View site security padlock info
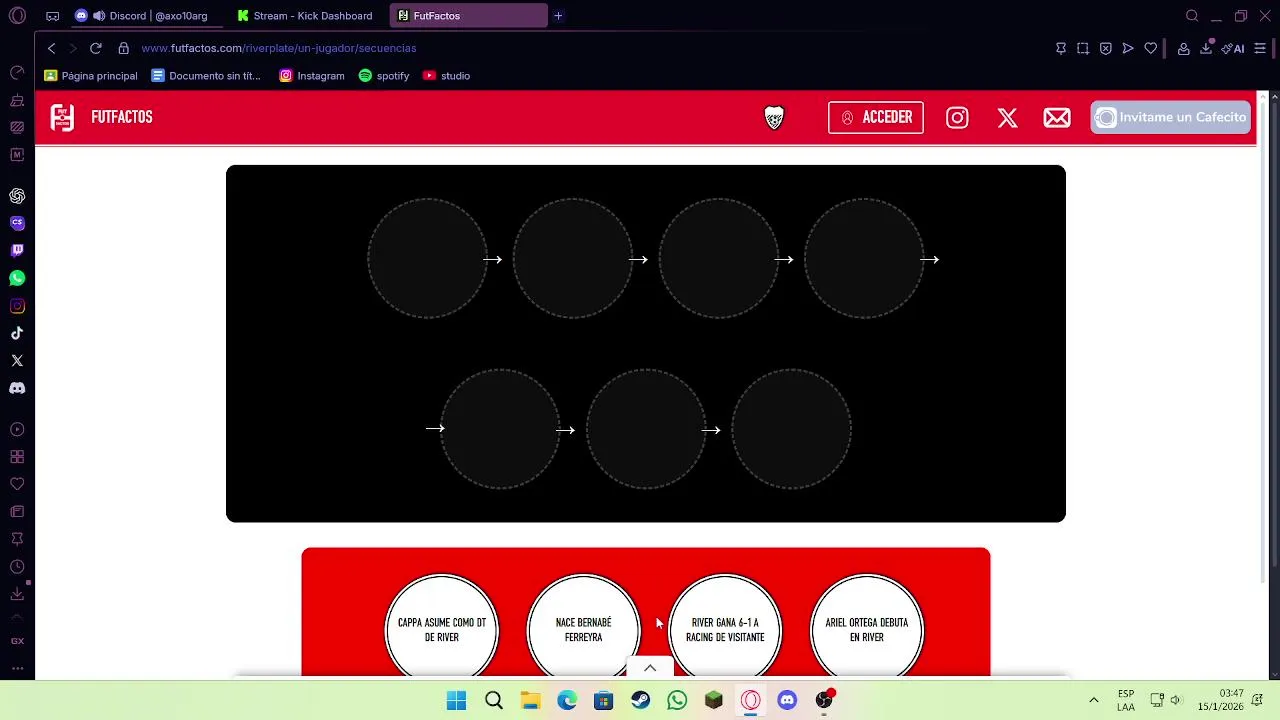This screenshot has width=1280, height=720. (x=124, y=48)
